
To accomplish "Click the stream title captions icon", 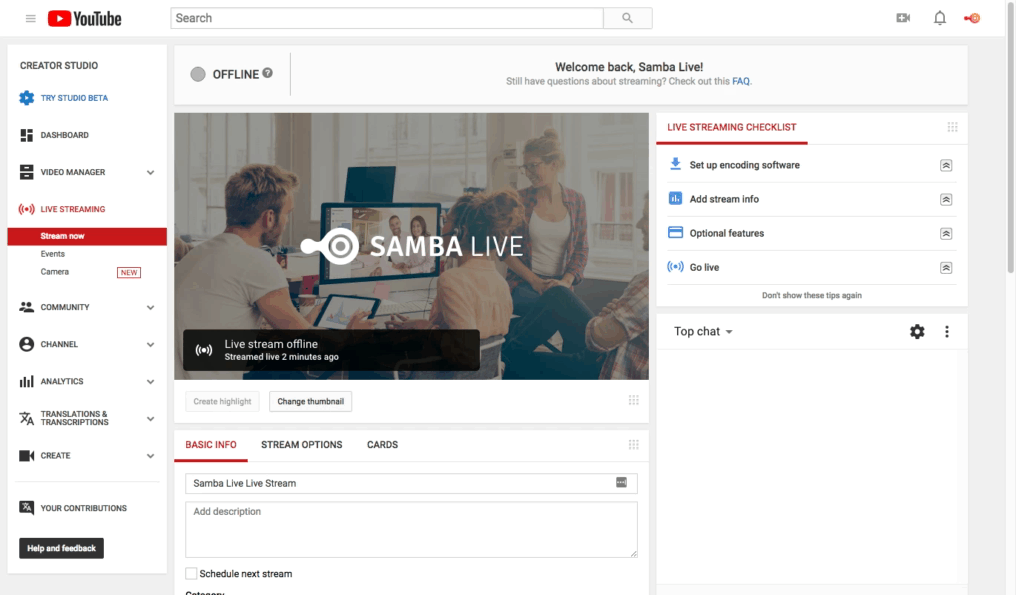I will tap(621, 482).
